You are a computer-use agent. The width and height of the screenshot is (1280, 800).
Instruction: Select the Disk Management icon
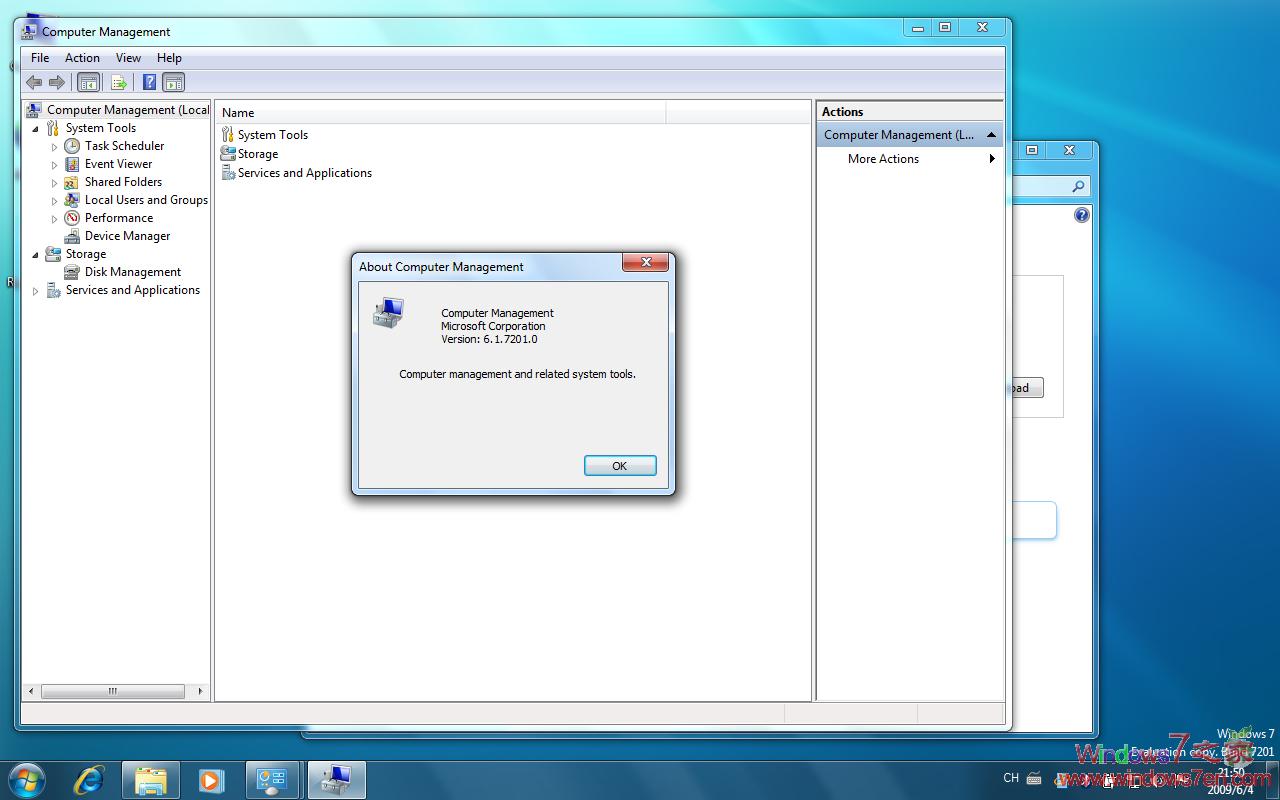pos(72,272)
